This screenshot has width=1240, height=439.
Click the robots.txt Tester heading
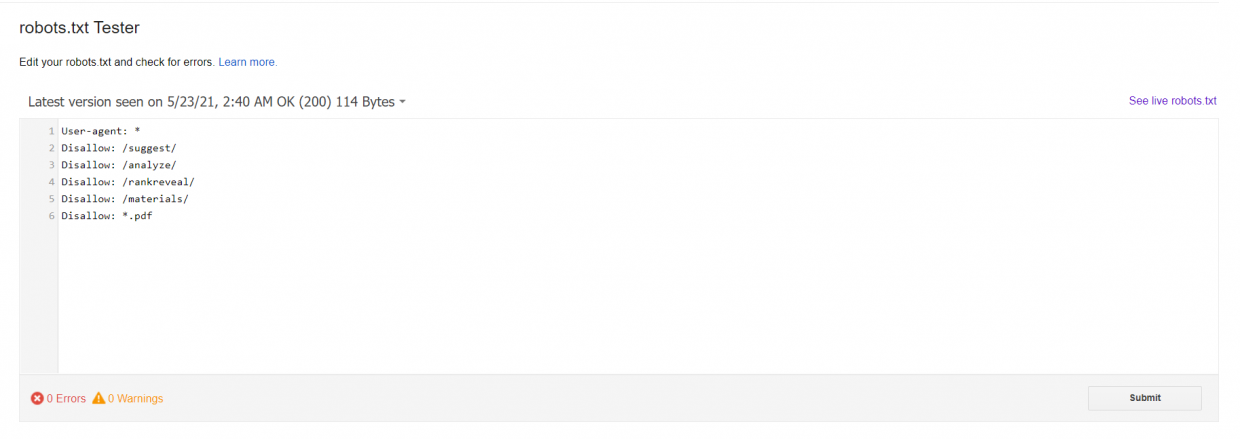[79, 28]
